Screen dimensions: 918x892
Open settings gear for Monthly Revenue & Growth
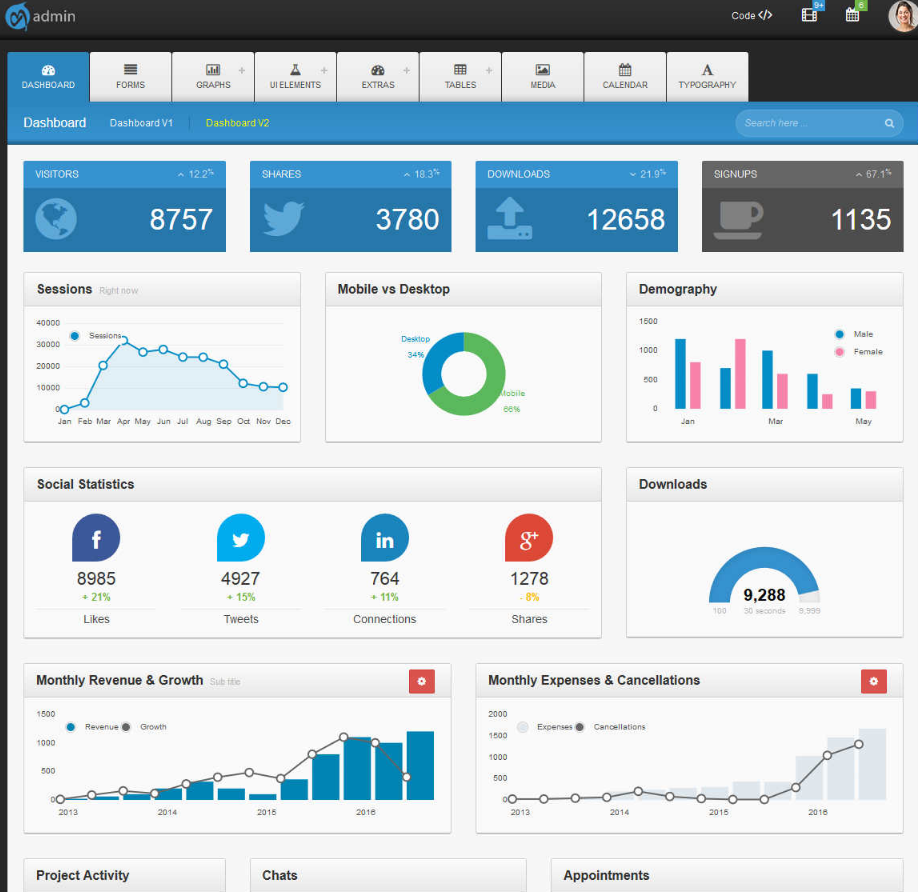pyautogui.click(x=421, y=681)
